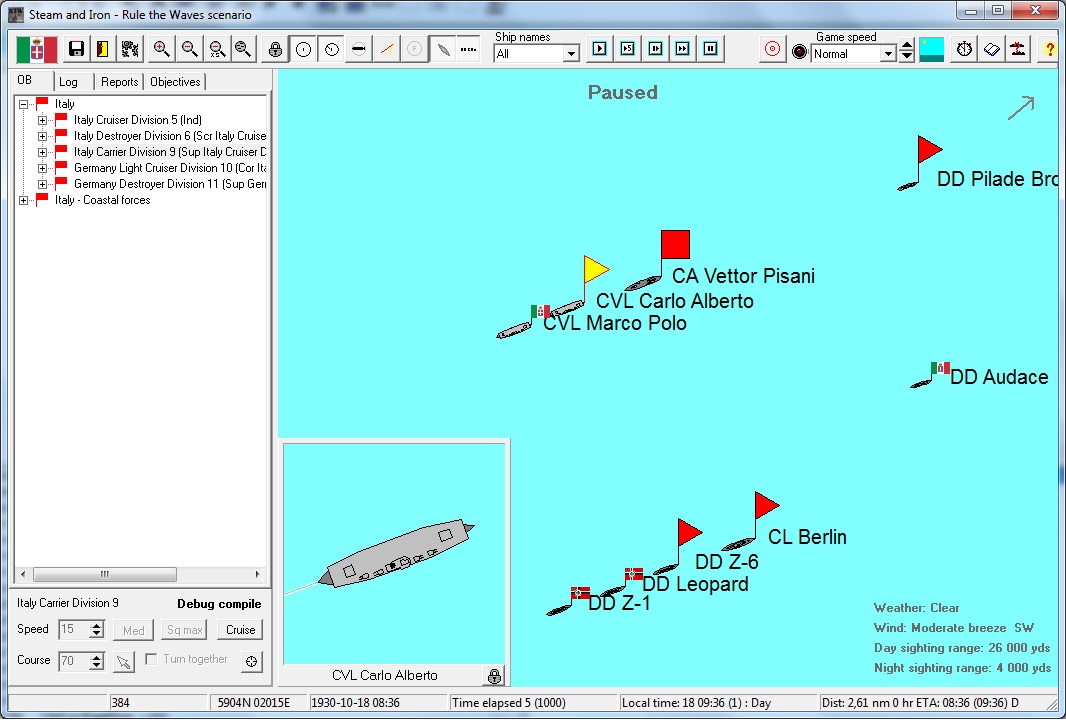The image size is (1066, 720).
Task: Click the sea-and-sky color swatch in toolbar
Action: click(x=931, y=49)
